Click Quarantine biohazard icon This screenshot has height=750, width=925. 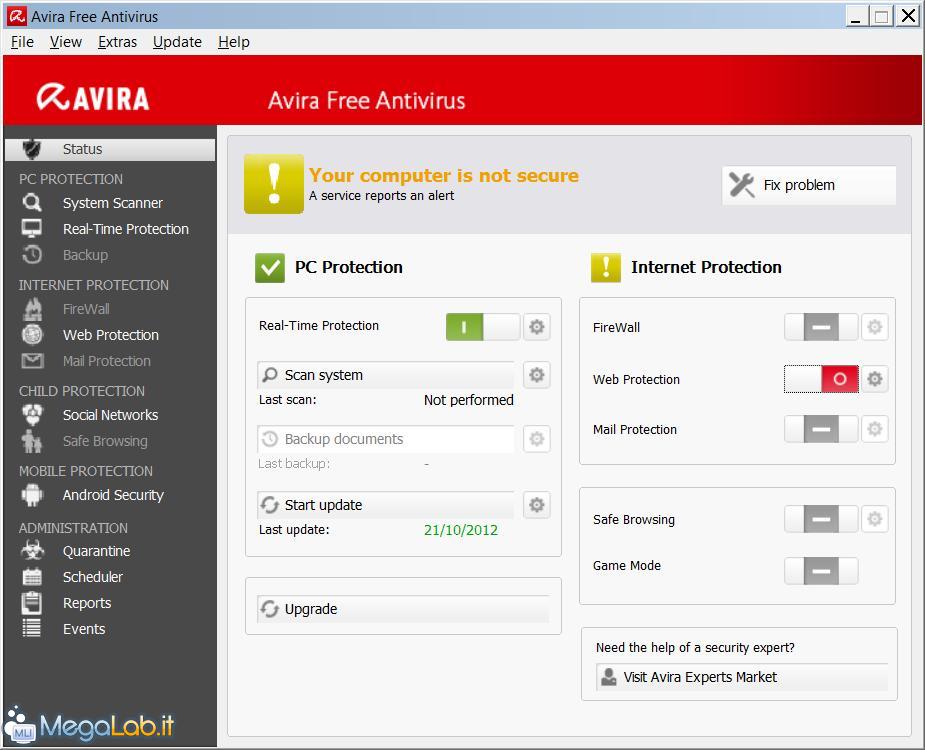click(32, 551)
